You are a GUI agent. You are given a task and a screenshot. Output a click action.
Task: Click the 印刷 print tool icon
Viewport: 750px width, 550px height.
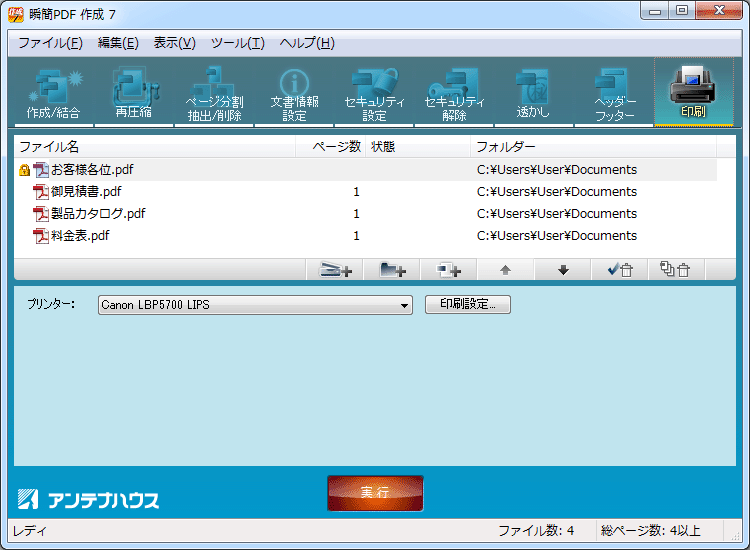[693, 92]
